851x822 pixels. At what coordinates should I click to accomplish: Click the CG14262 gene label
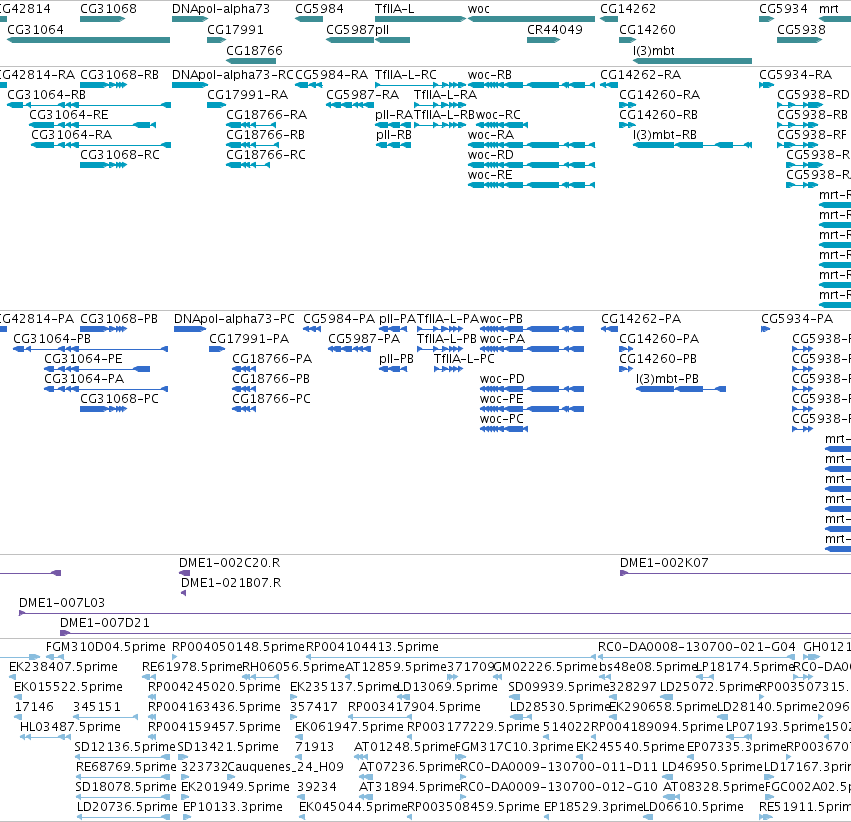click(x=628, y=9)
